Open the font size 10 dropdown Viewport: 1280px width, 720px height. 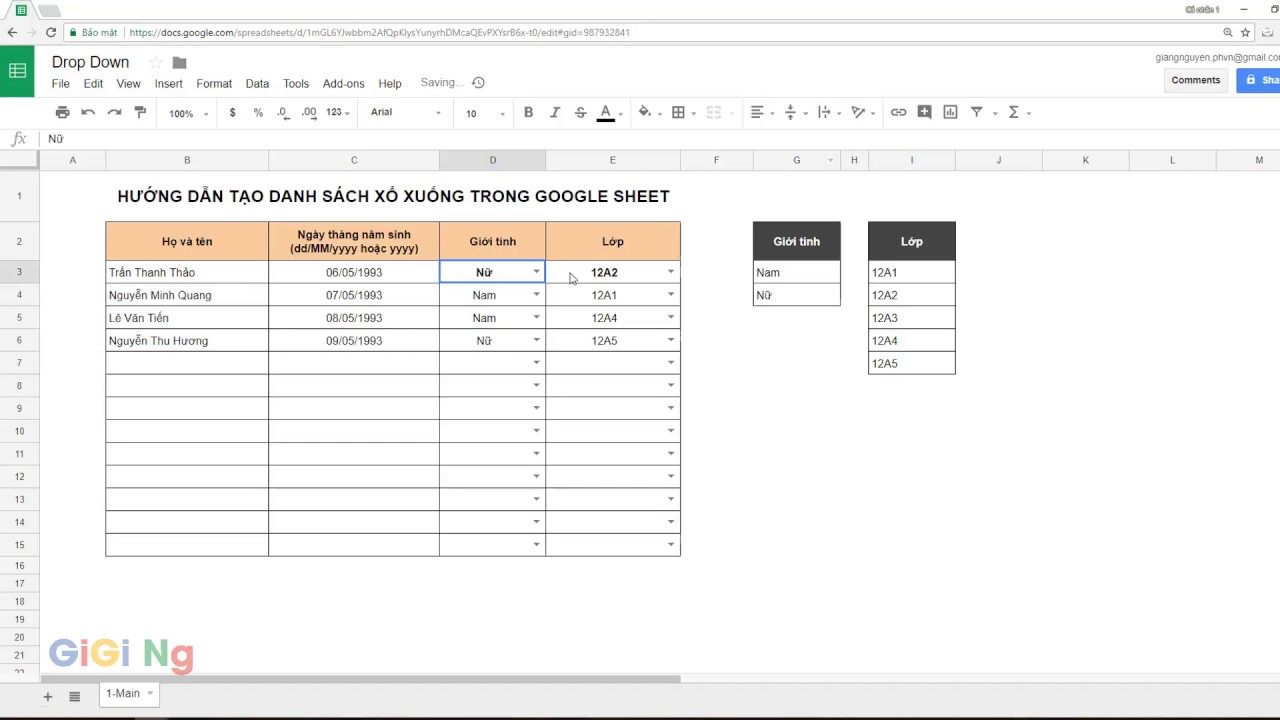click(x=485, y=114)
